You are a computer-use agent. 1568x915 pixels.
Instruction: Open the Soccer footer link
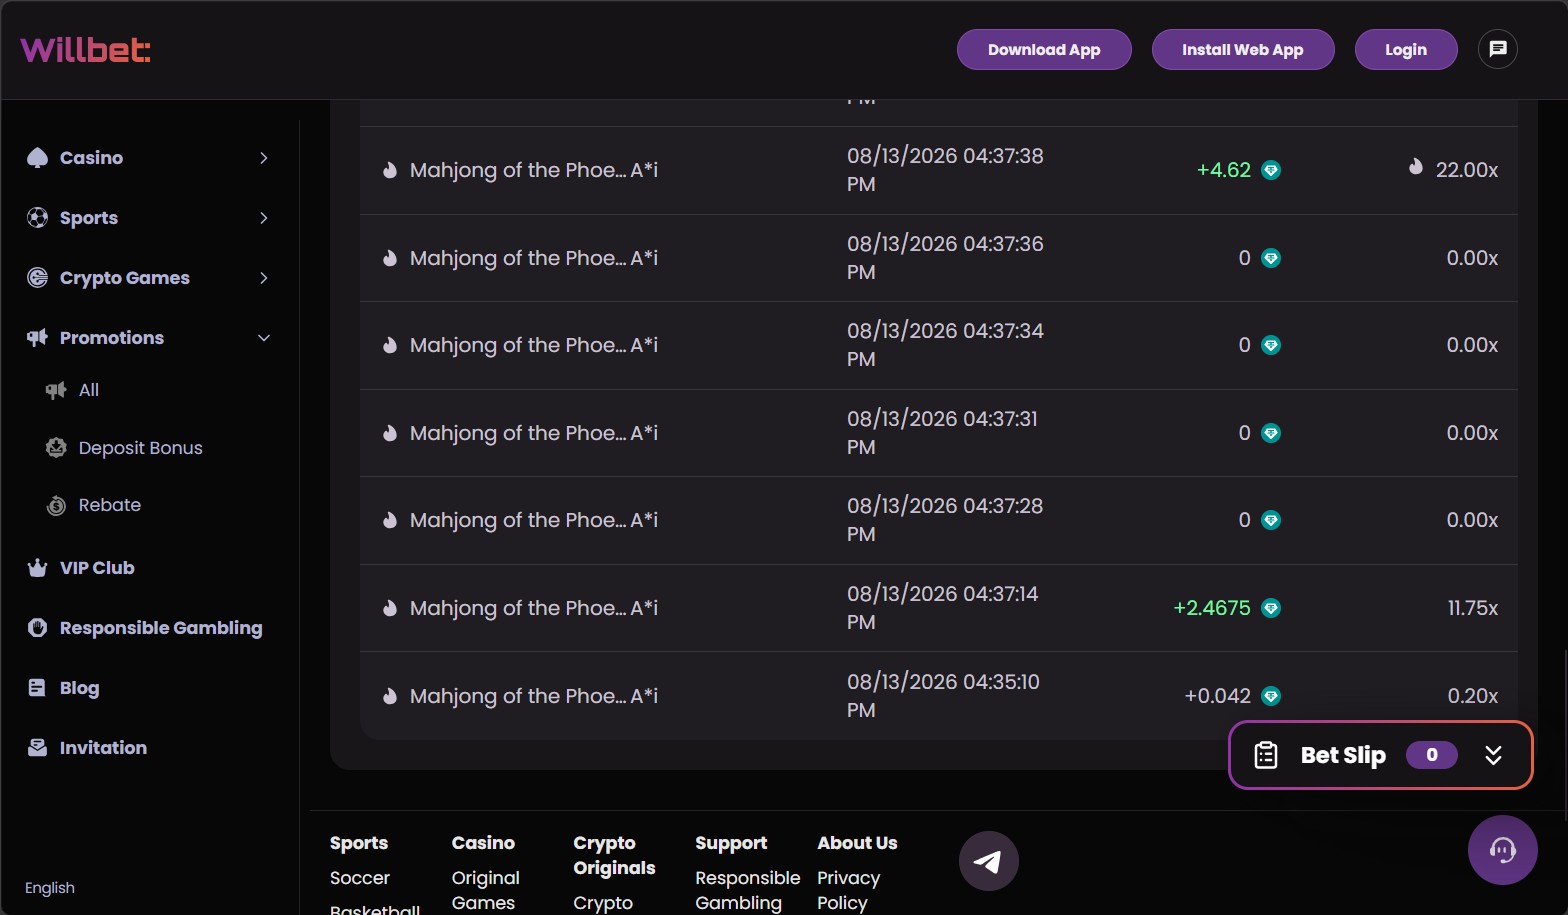(x=360, y=878)
